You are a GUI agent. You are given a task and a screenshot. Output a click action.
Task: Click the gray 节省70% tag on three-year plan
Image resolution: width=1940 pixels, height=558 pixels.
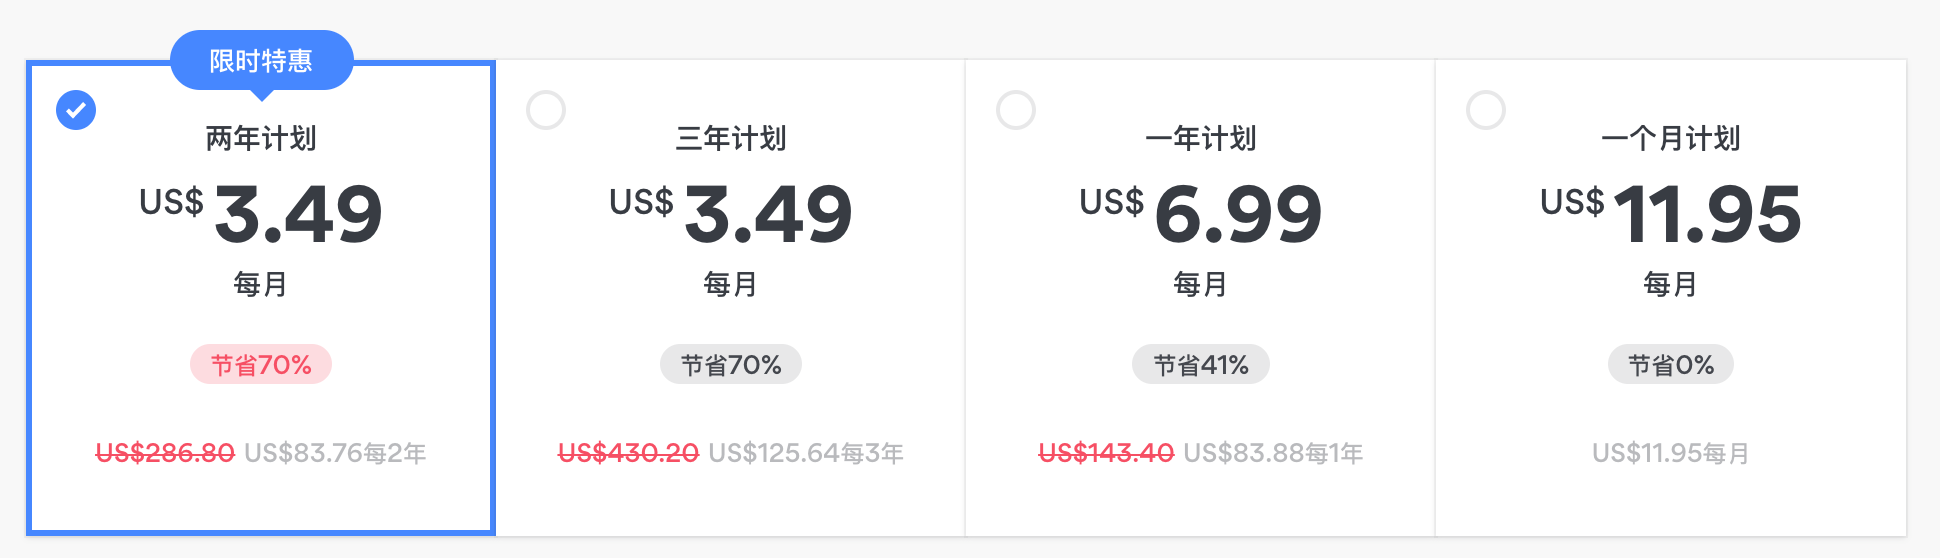[x=731, y=365]
